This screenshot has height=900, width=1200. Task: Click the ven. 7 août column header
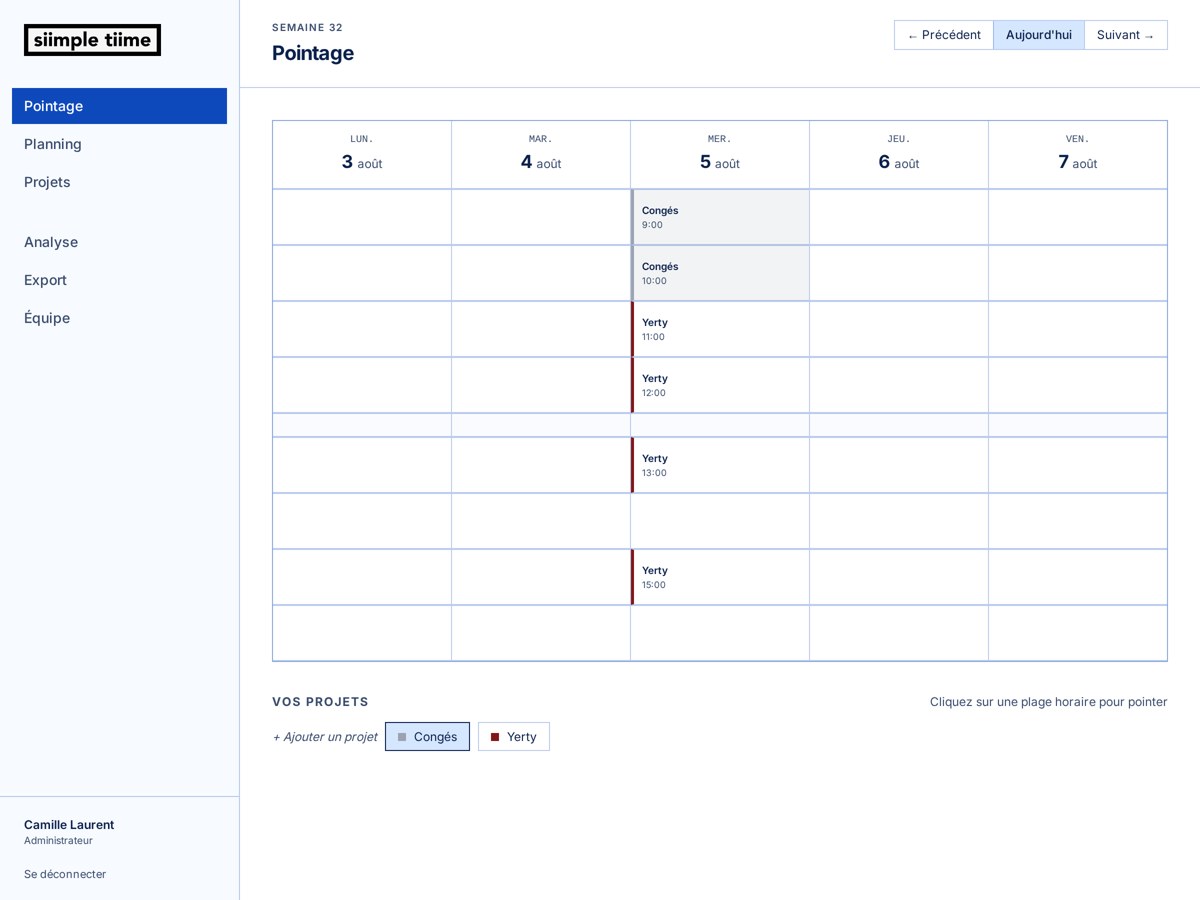[x=1078, y=154]
